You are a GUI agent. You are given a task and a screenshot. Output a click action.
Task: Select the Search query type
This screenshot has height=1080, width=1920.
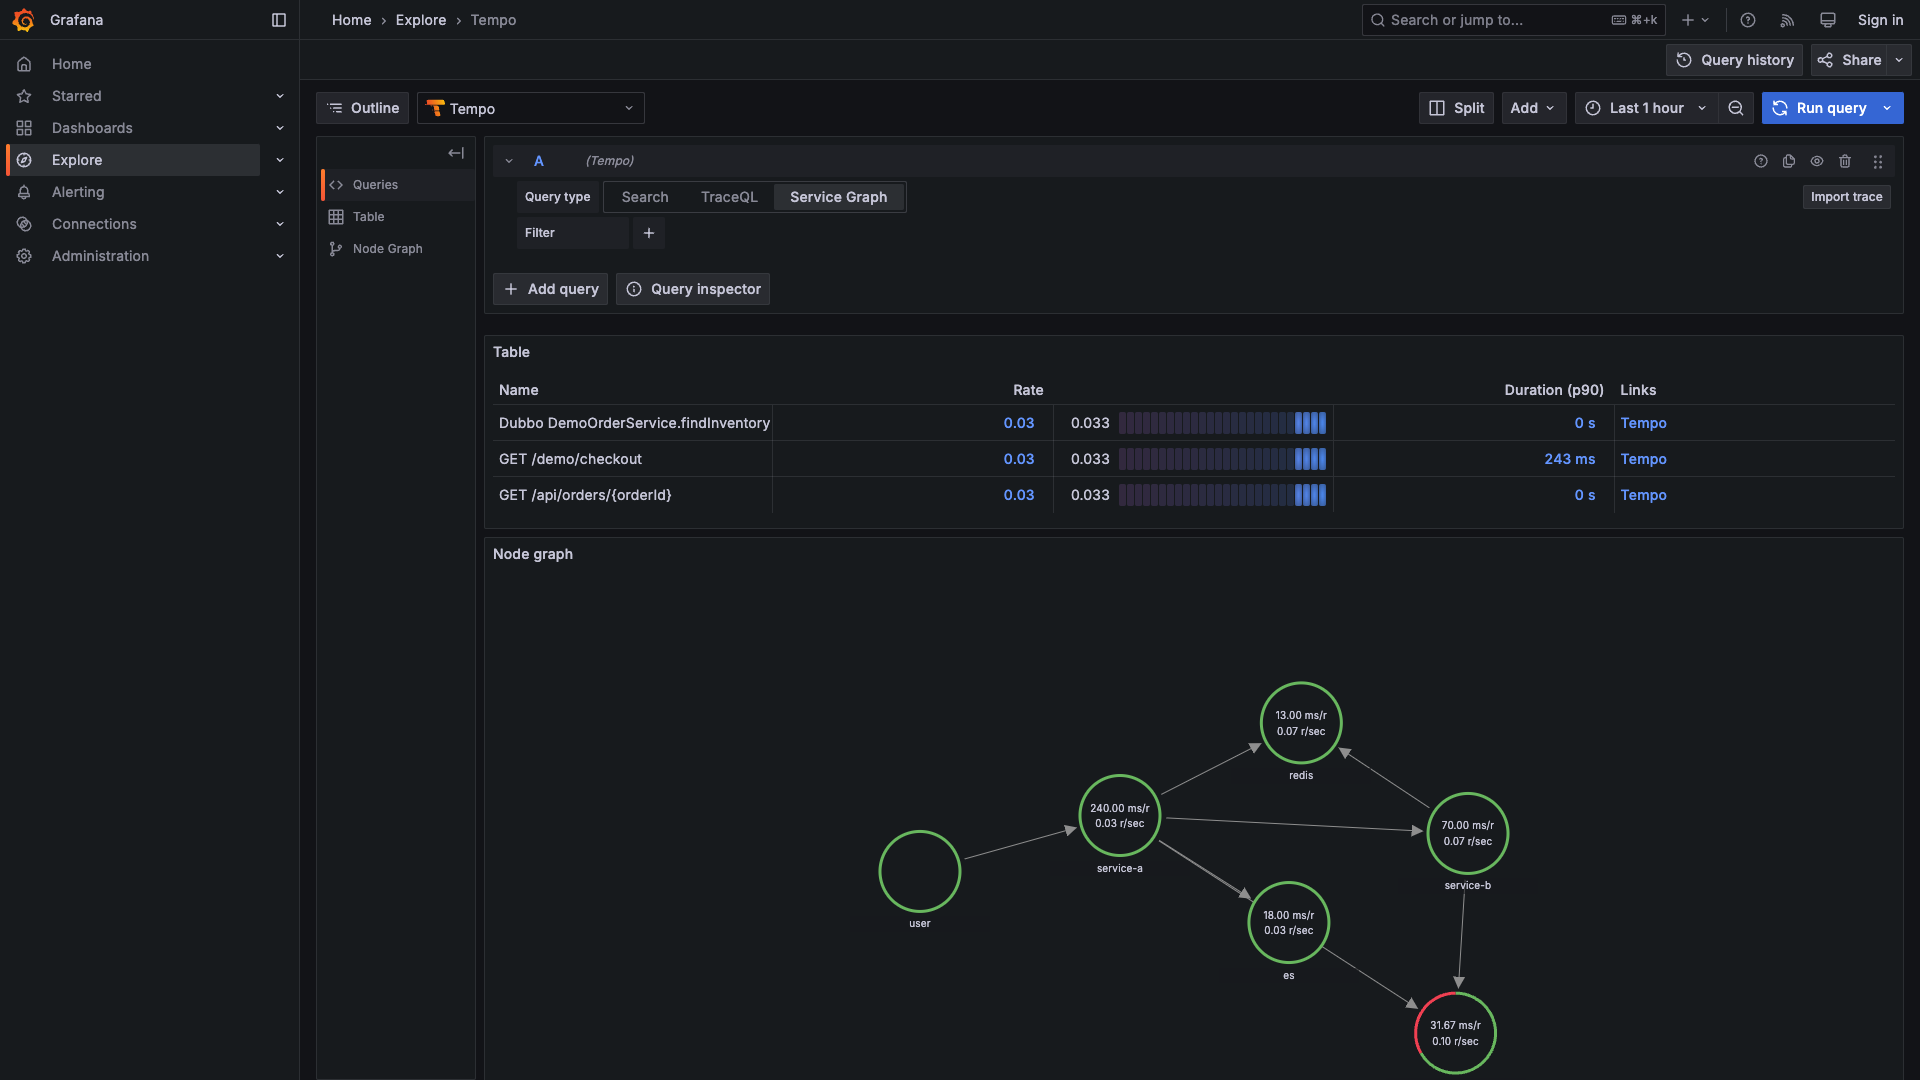pos(645,197)
